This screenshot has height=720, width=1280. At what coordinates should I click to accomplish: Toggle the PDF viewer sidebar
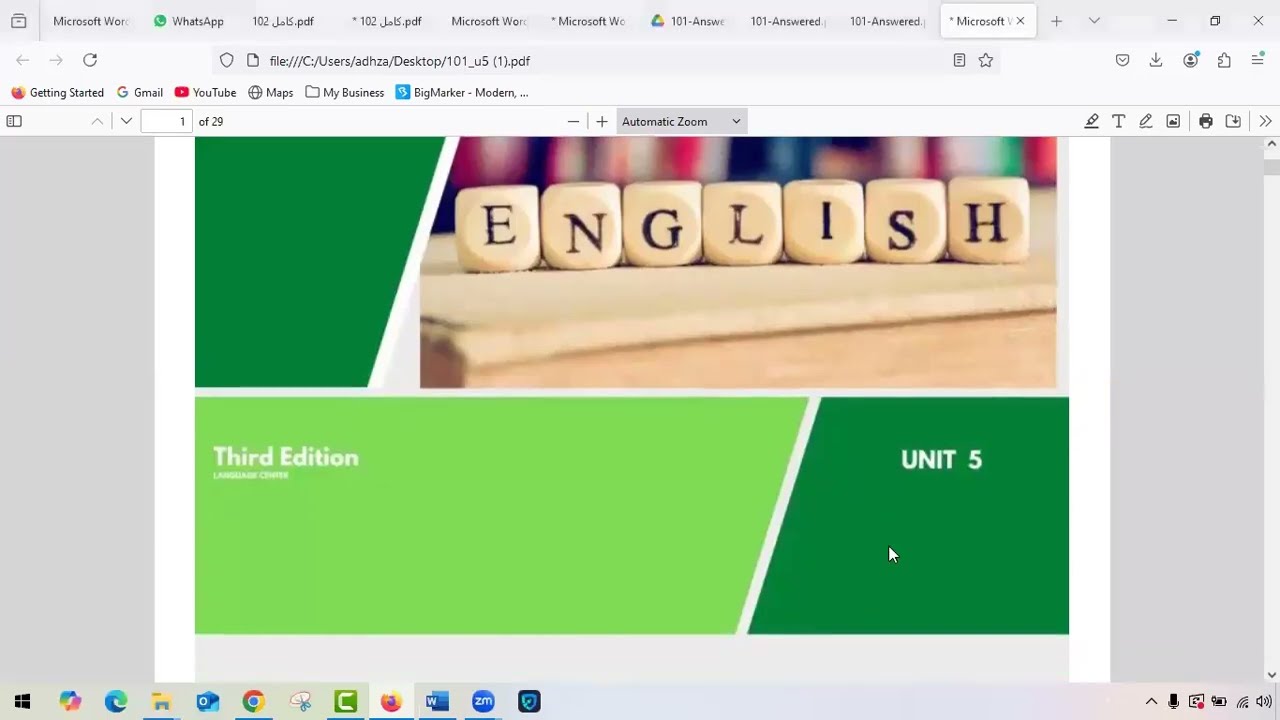point(14,121)
